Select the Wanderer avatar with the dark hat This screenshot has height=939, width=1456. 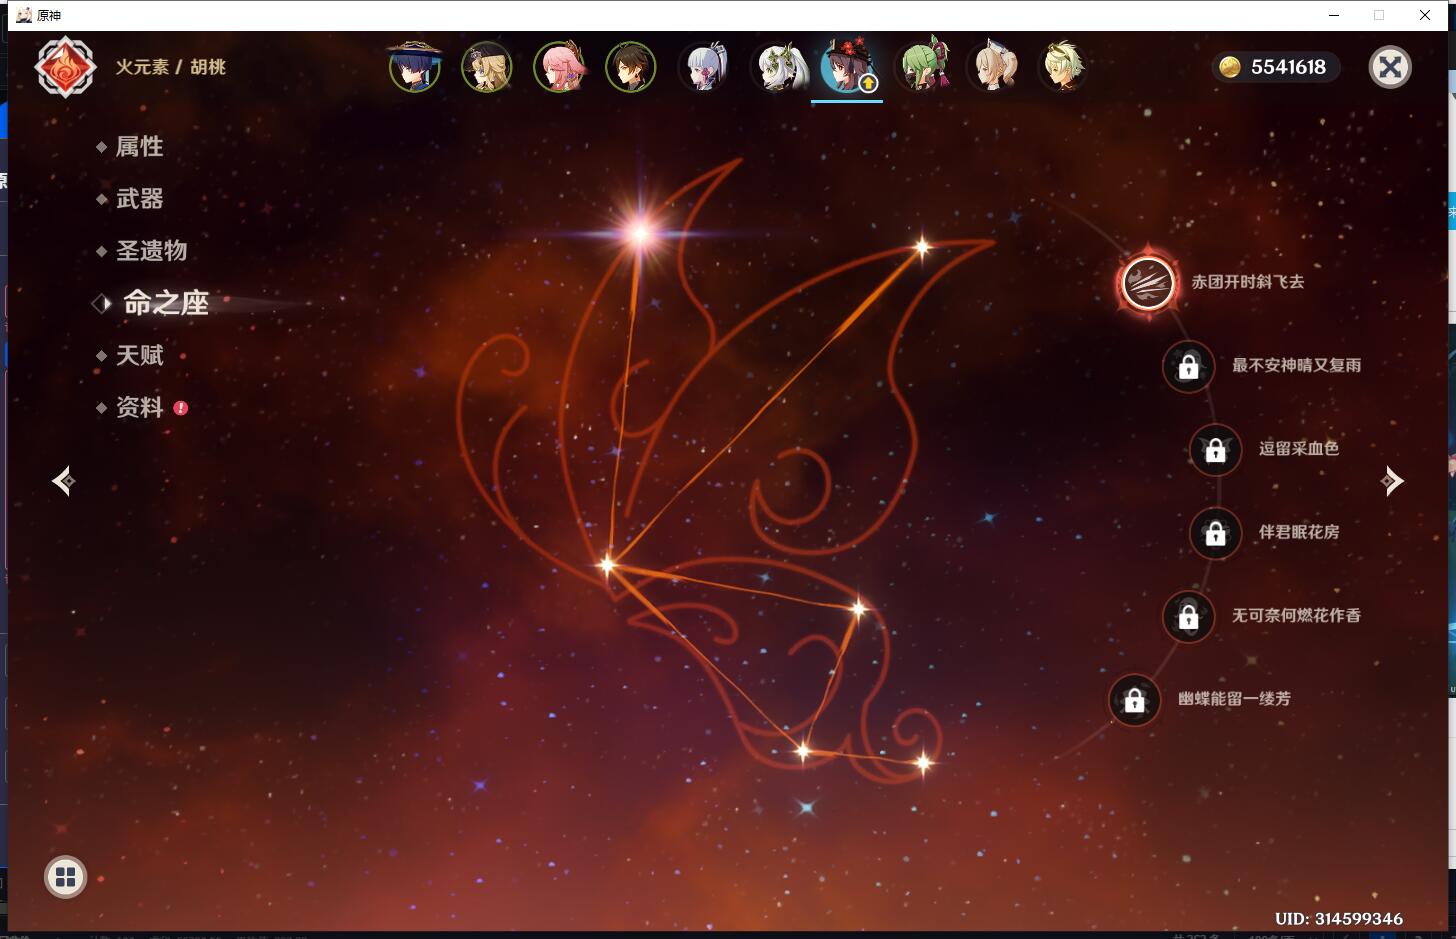(x=414, y=67)
